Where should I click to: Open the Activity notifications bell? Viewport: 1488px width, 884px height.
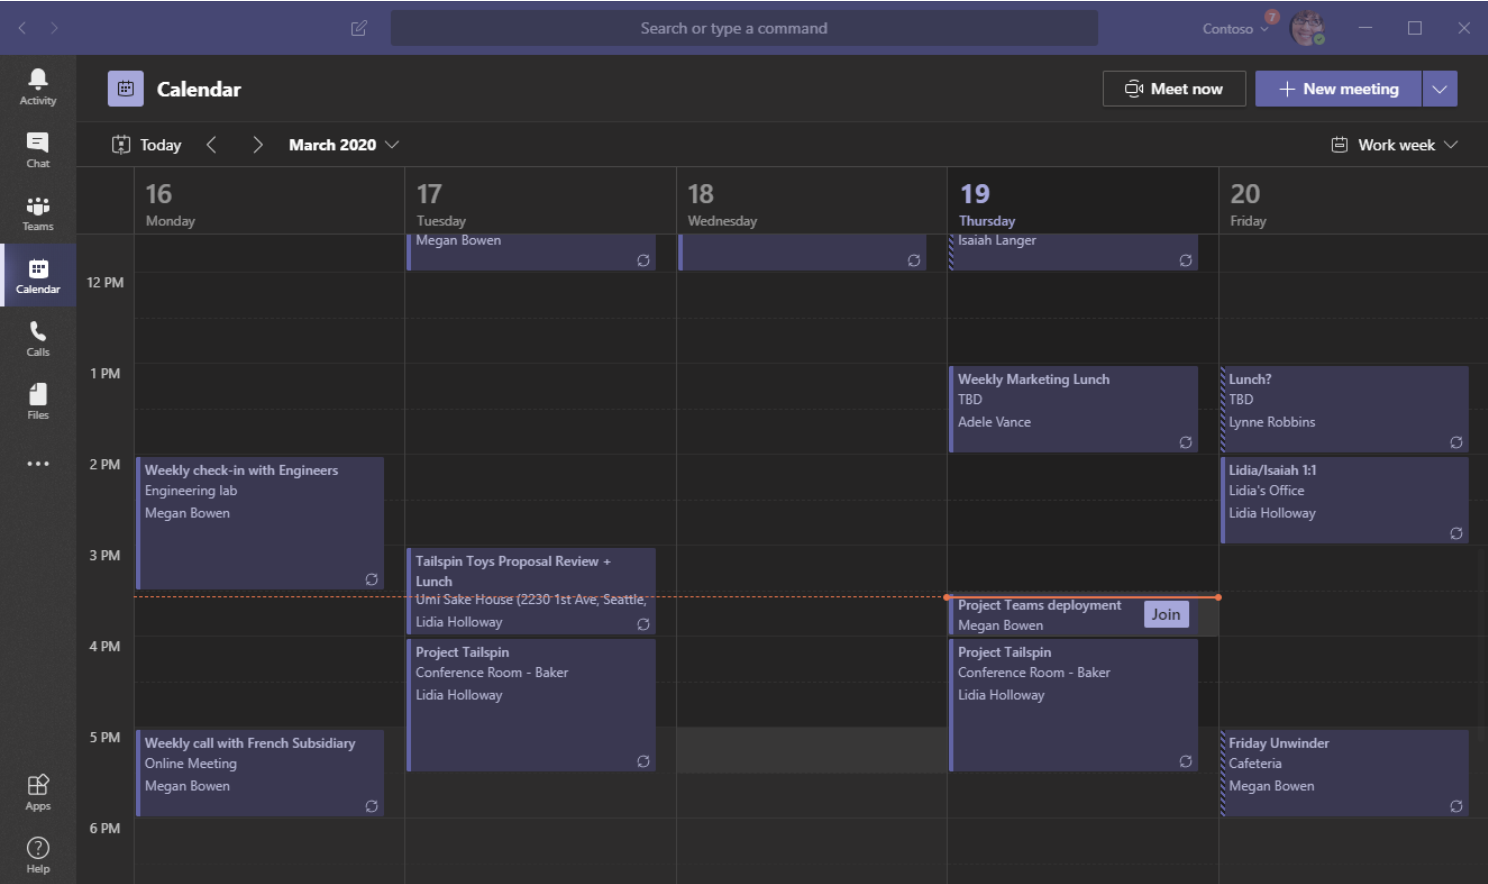point(37,85)
